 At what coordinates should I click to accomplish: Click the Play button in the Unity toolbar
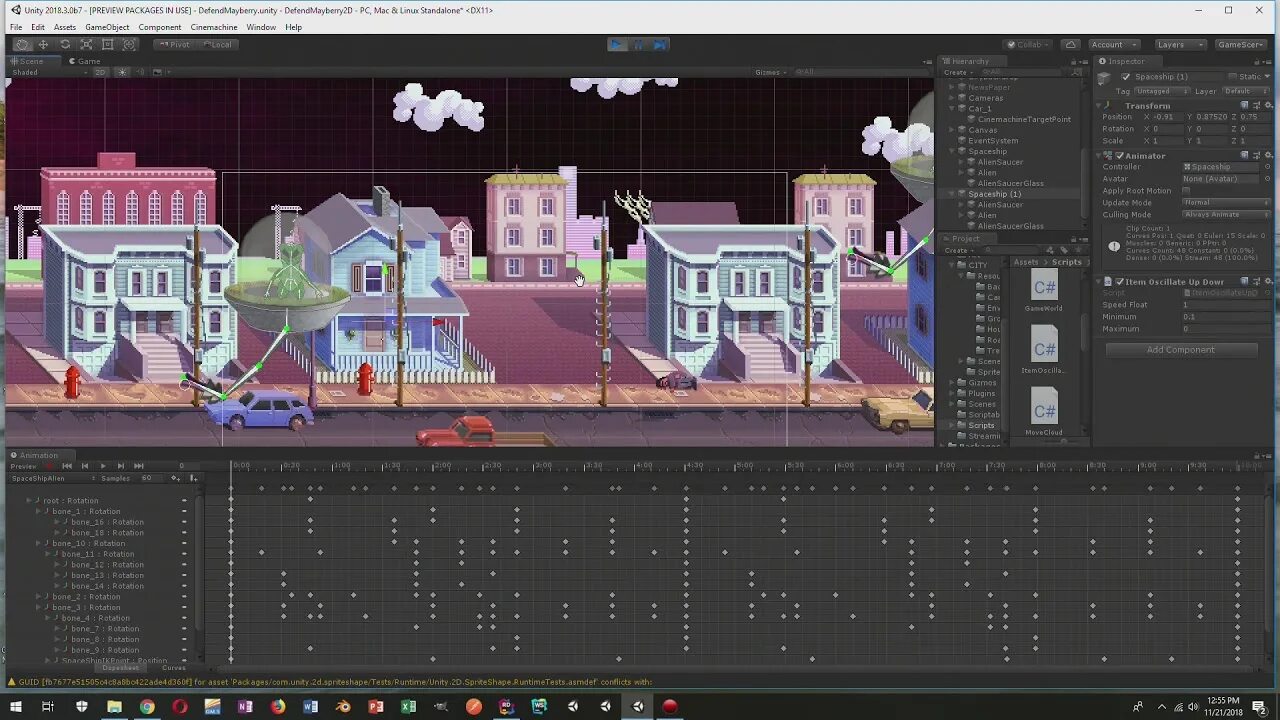pos(617,44)
